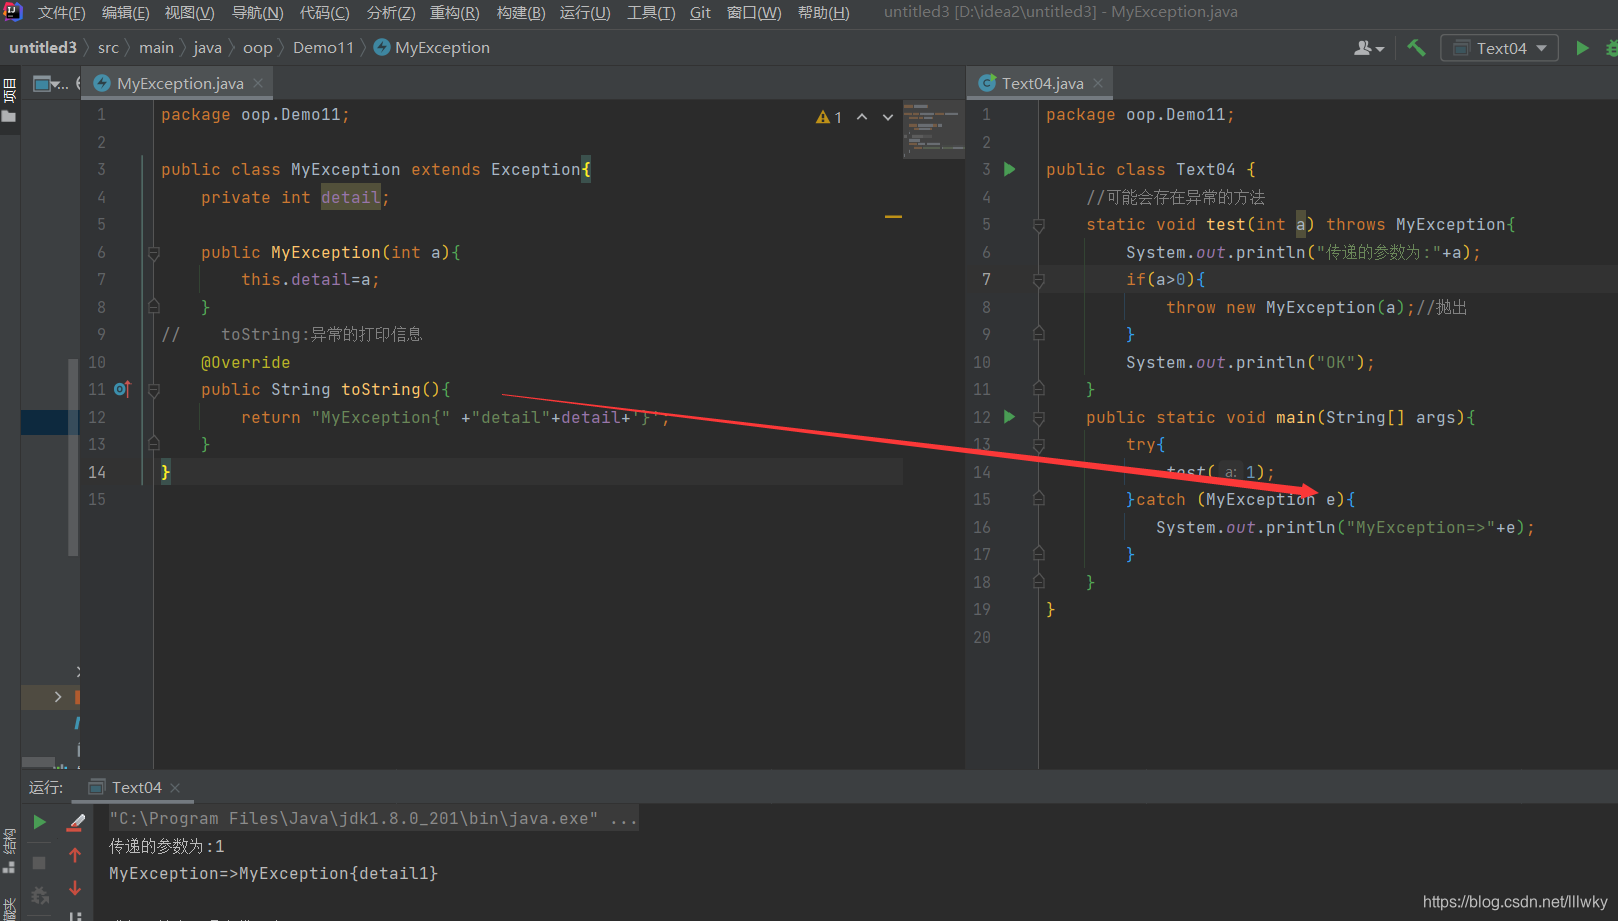Open the Project tool window sidebar button
Image resolution: width=1618 pixels, height=921 pixels.
coord(9,100)
